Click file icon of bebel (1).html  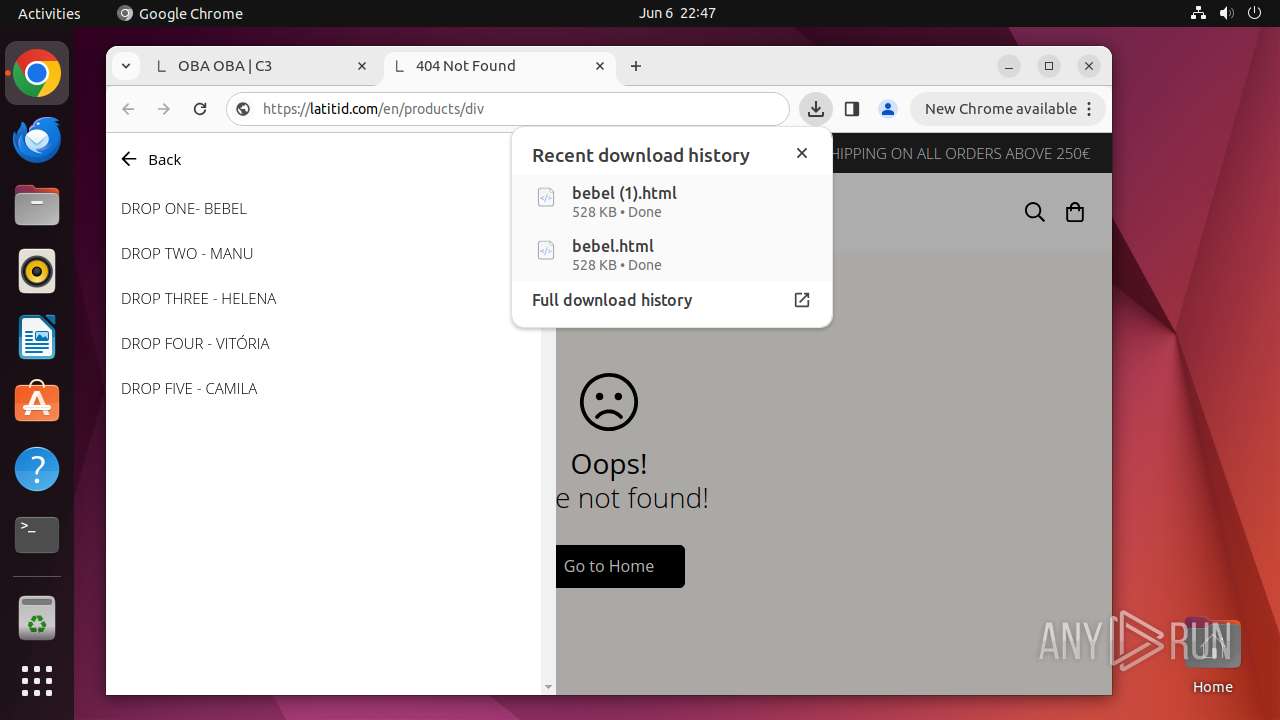click(546, 197)
